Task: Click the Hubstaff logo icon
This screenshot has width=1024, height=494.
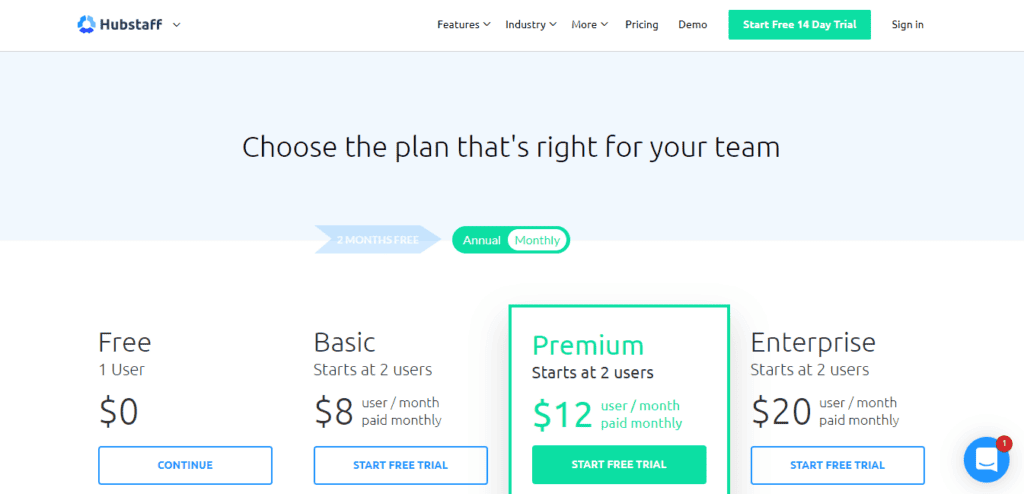Action: [x=86, y=25]
